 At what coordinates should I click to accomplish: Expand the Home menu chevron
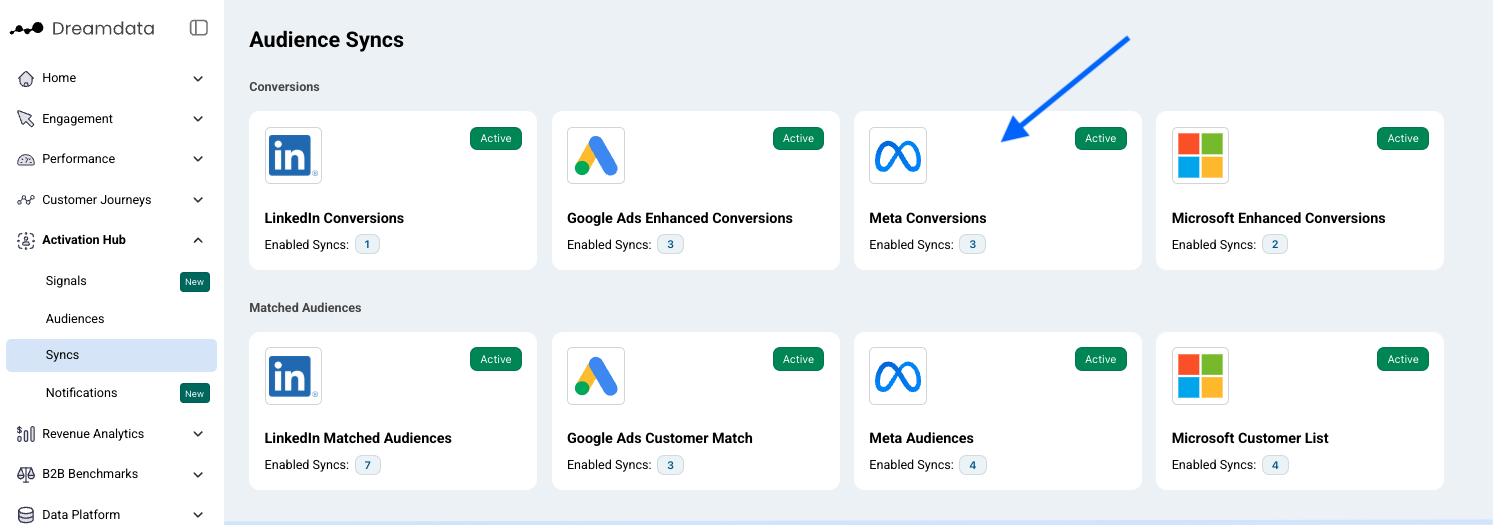click(198, 78)
